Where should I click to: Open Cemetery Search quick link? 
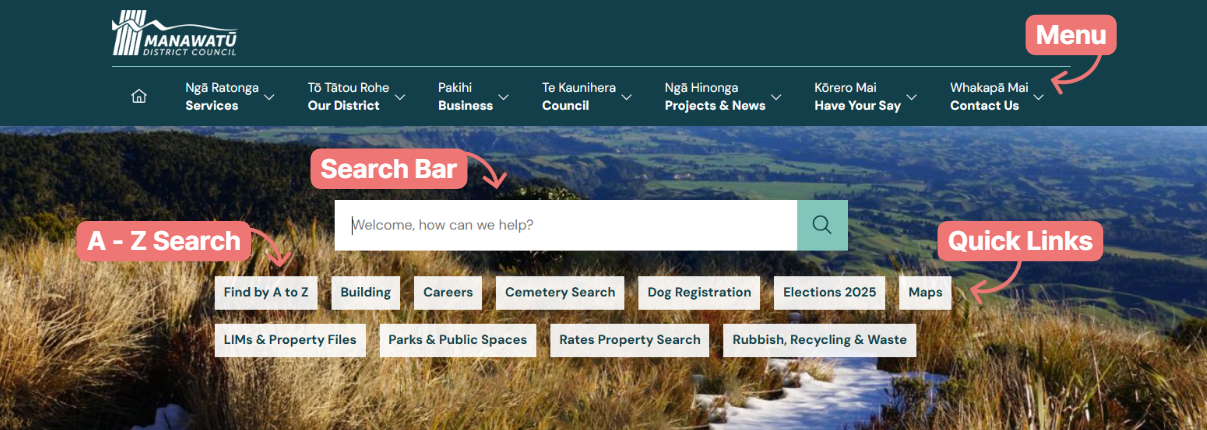560,293
